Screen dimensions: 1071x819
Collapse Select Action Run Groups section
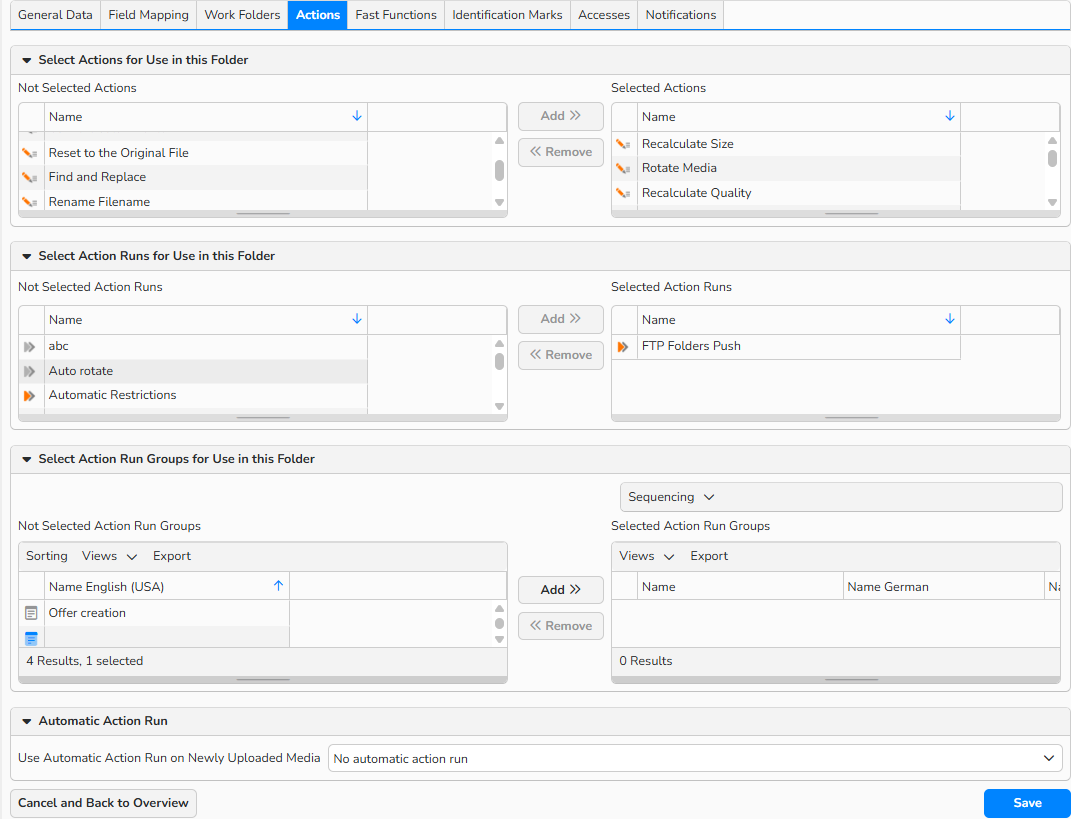27,459
